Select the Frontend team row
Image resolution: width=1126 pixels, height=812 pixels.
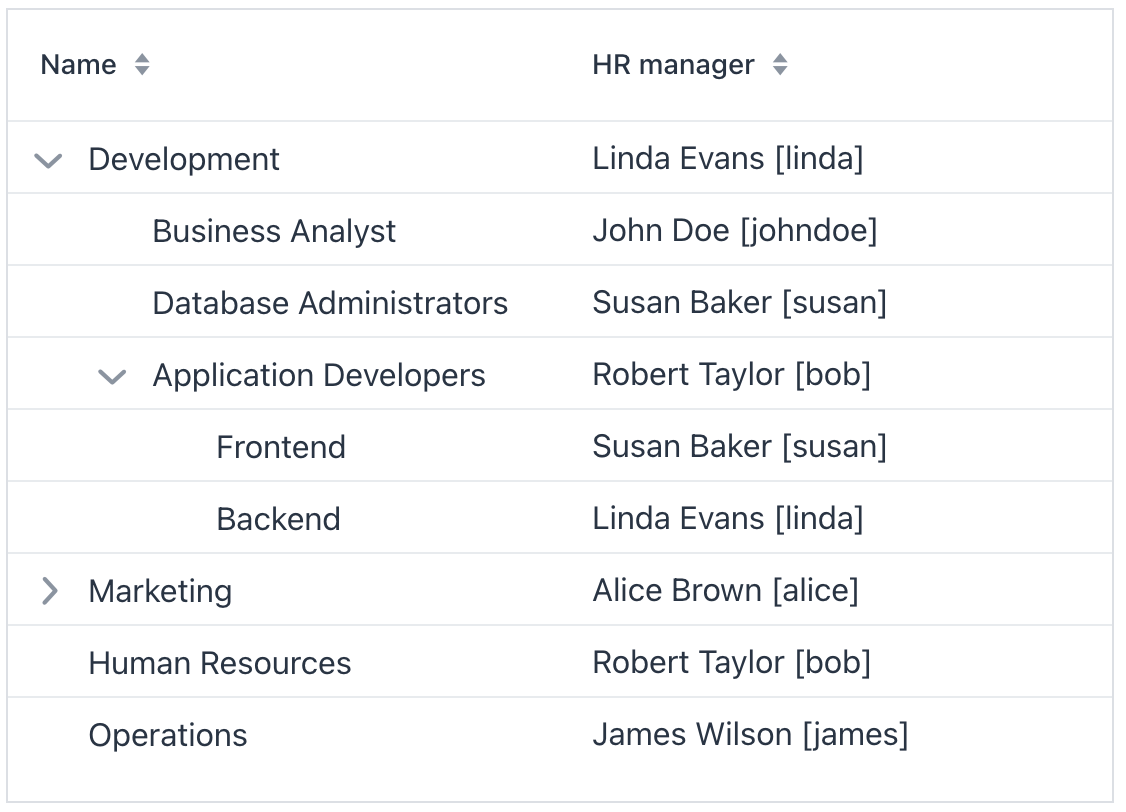pyautogui.click(x=281, y=447)
